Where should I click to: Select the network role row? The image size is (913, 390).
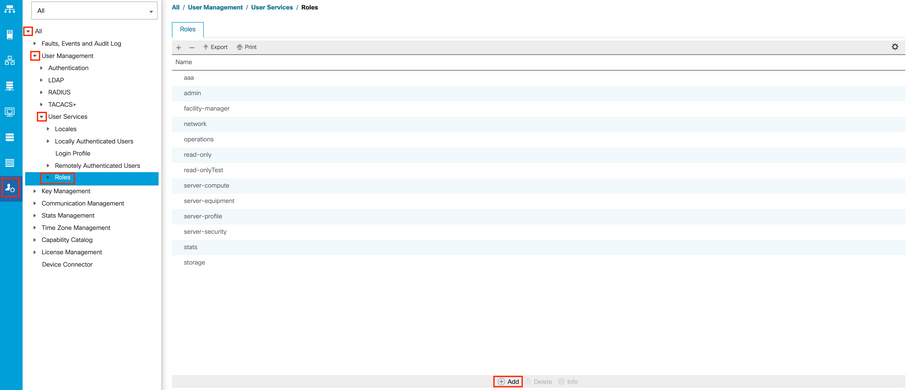[x=539, y=124]
